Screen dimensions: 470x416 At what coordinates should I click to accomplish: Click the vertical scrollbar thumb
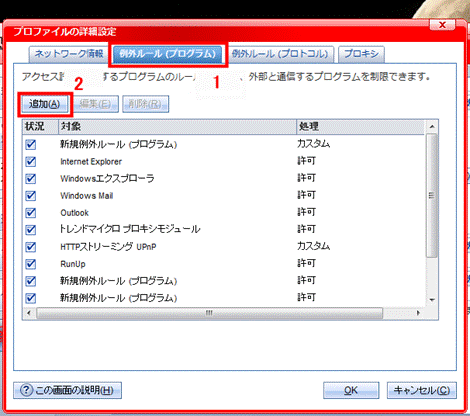click(432, 195)
